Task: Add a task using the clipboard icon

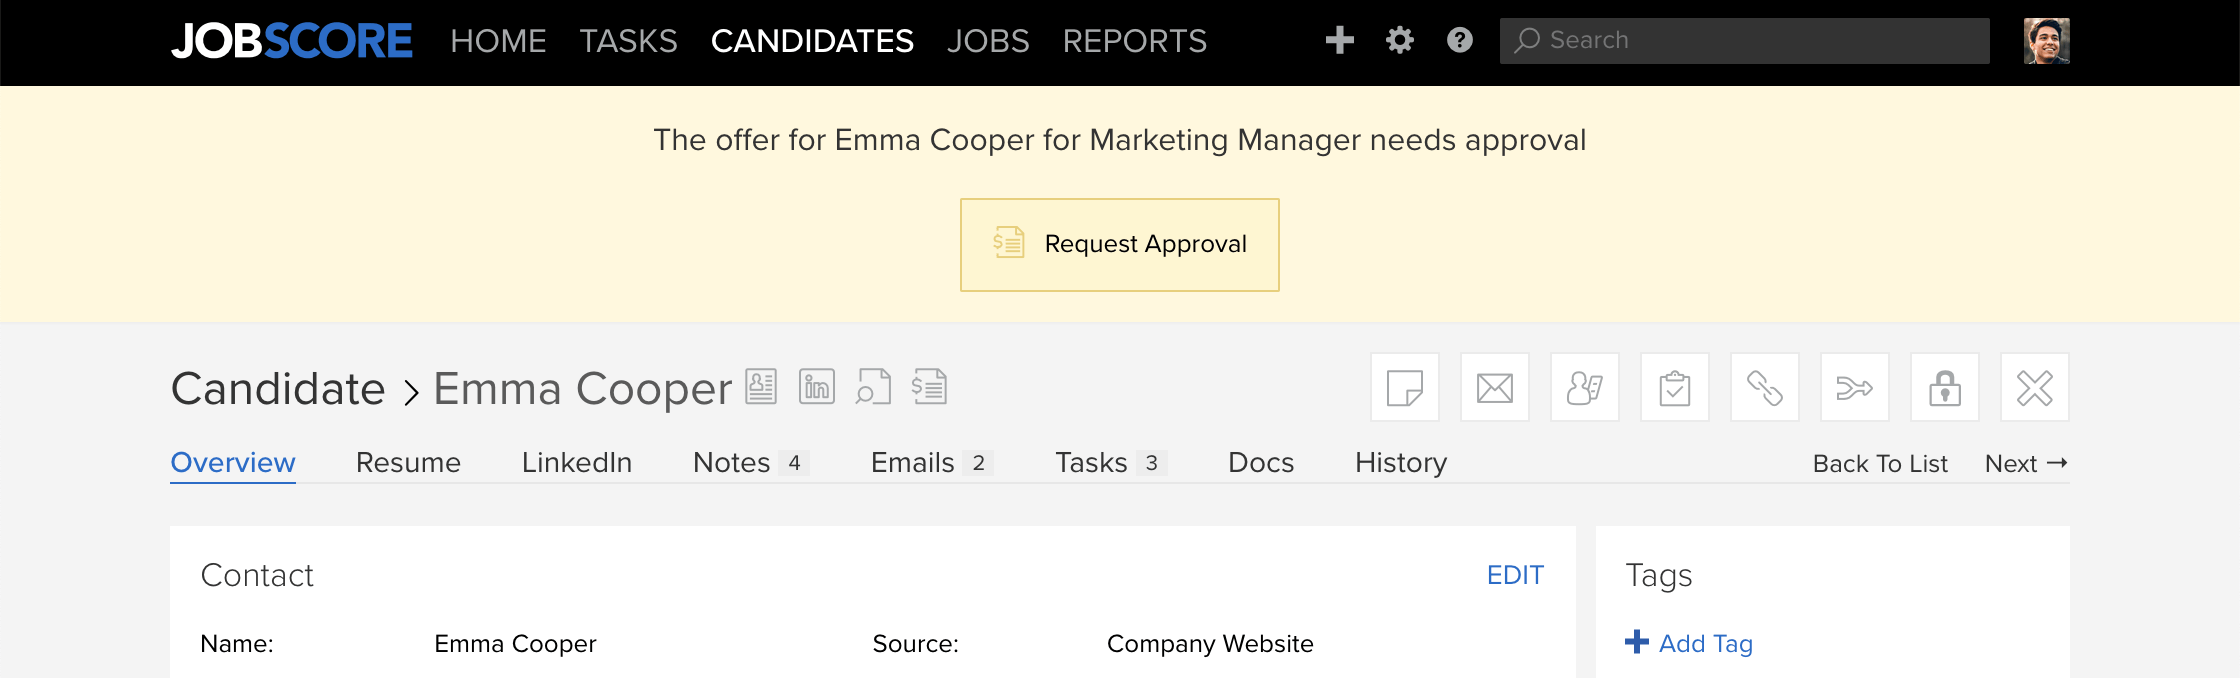Action: 1675,387
